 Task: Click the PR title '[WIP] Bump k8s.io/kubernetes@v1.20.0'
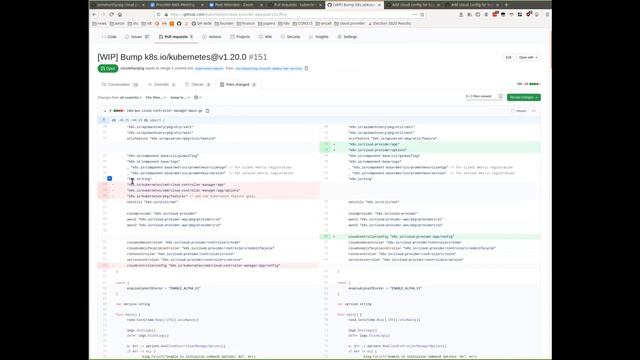[172, 57]
